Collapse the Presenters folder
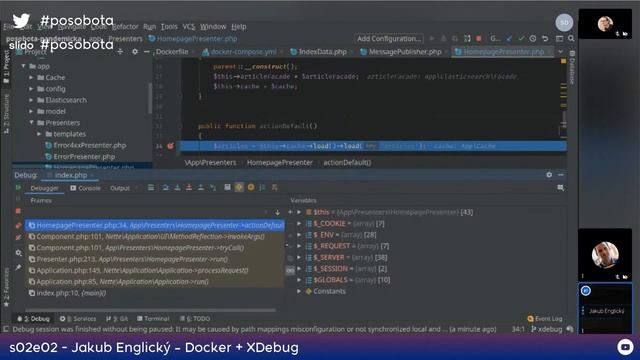Image resolution: width=640 pixels, height=360 pixels. point(31,122)
